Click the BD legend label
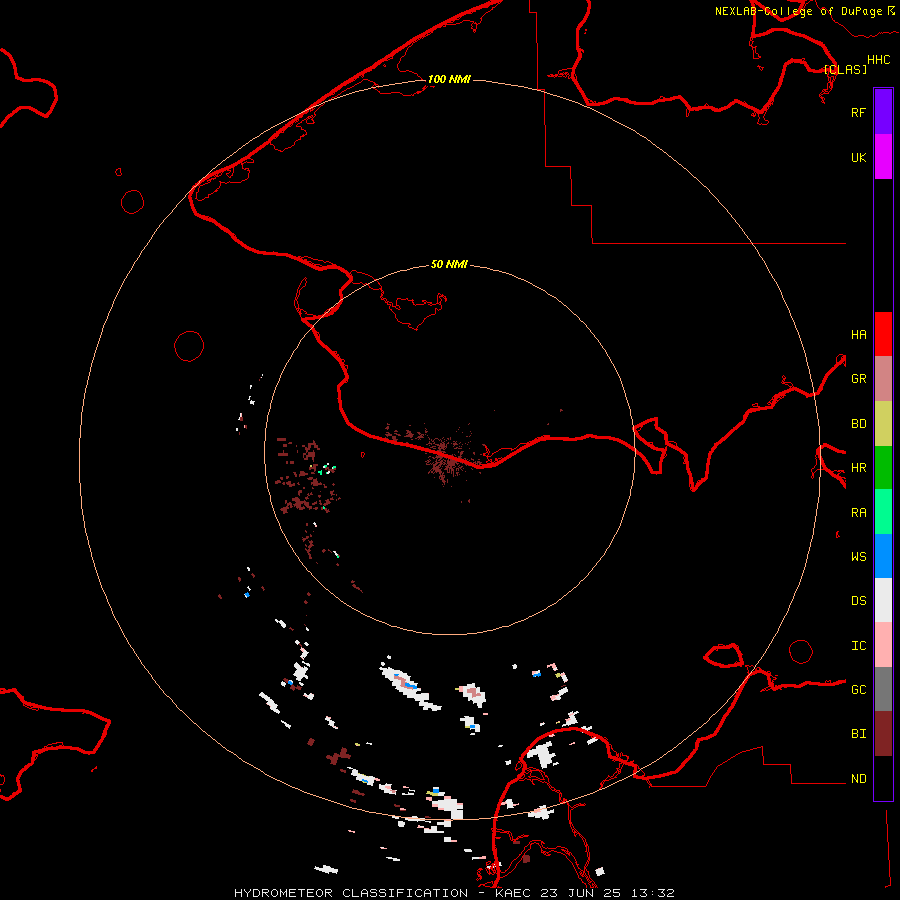900x900 pixels. click(858, 424)
